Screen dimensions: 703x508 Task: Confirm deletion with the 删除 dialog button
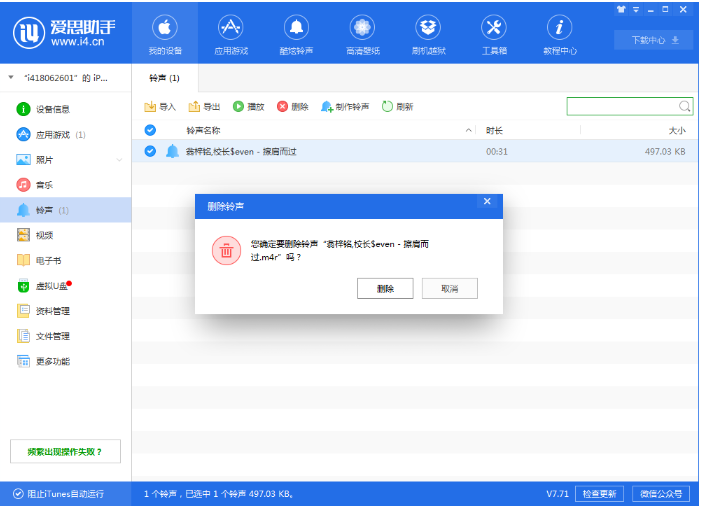385,288
